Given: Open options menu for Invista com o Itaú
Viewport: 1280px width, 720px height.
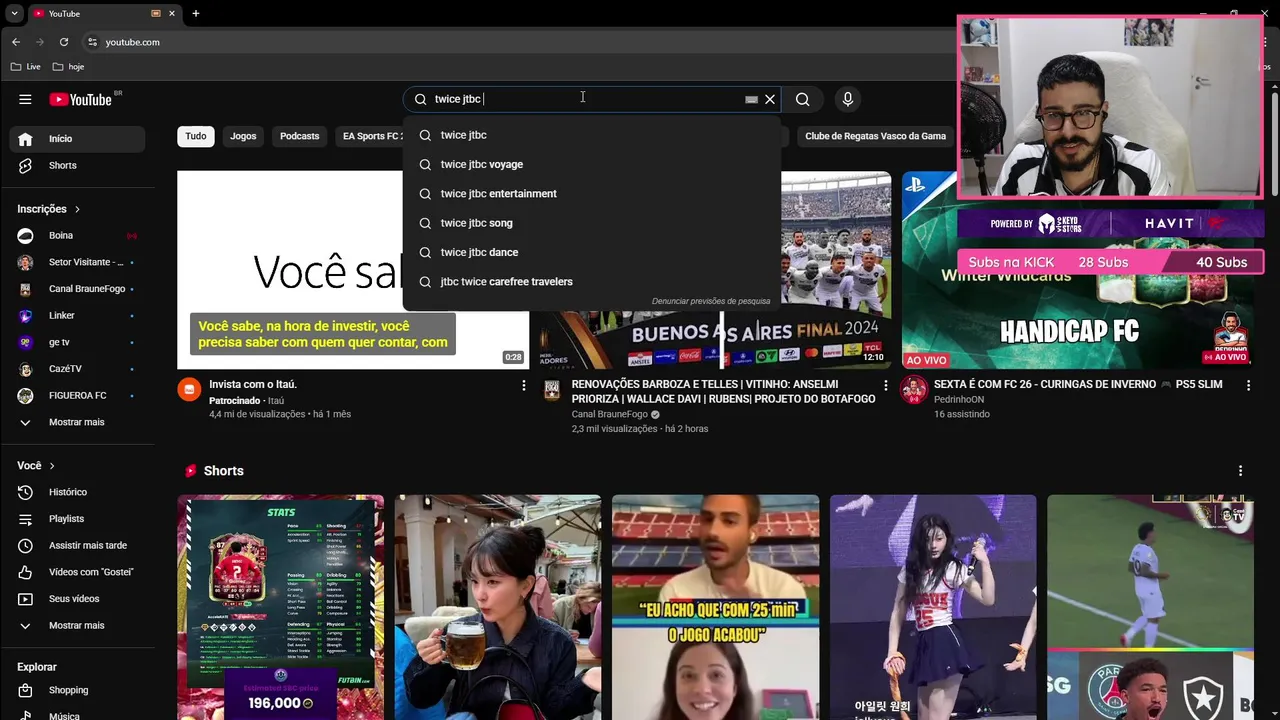Looking at the screenshot, I should (523, 385).
